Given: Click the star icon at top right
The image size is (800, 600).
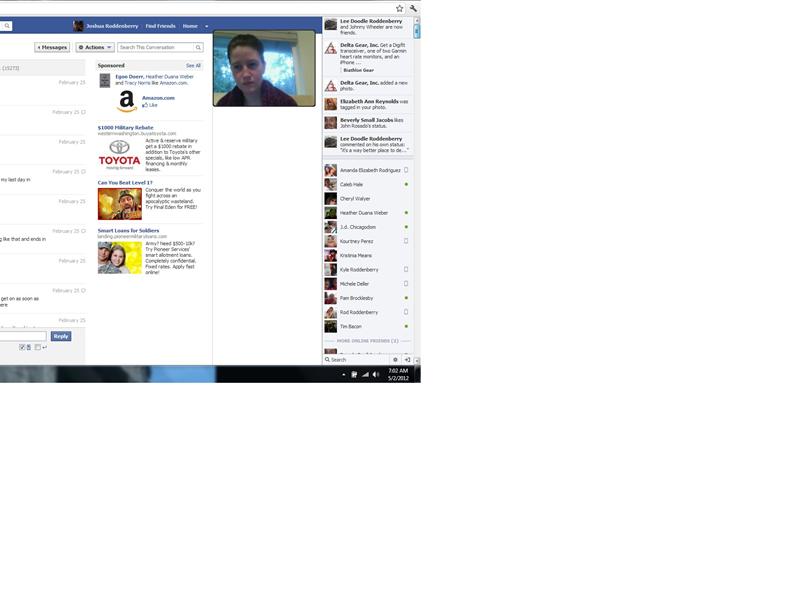Looking at the screenshot, I should (397, 6).
